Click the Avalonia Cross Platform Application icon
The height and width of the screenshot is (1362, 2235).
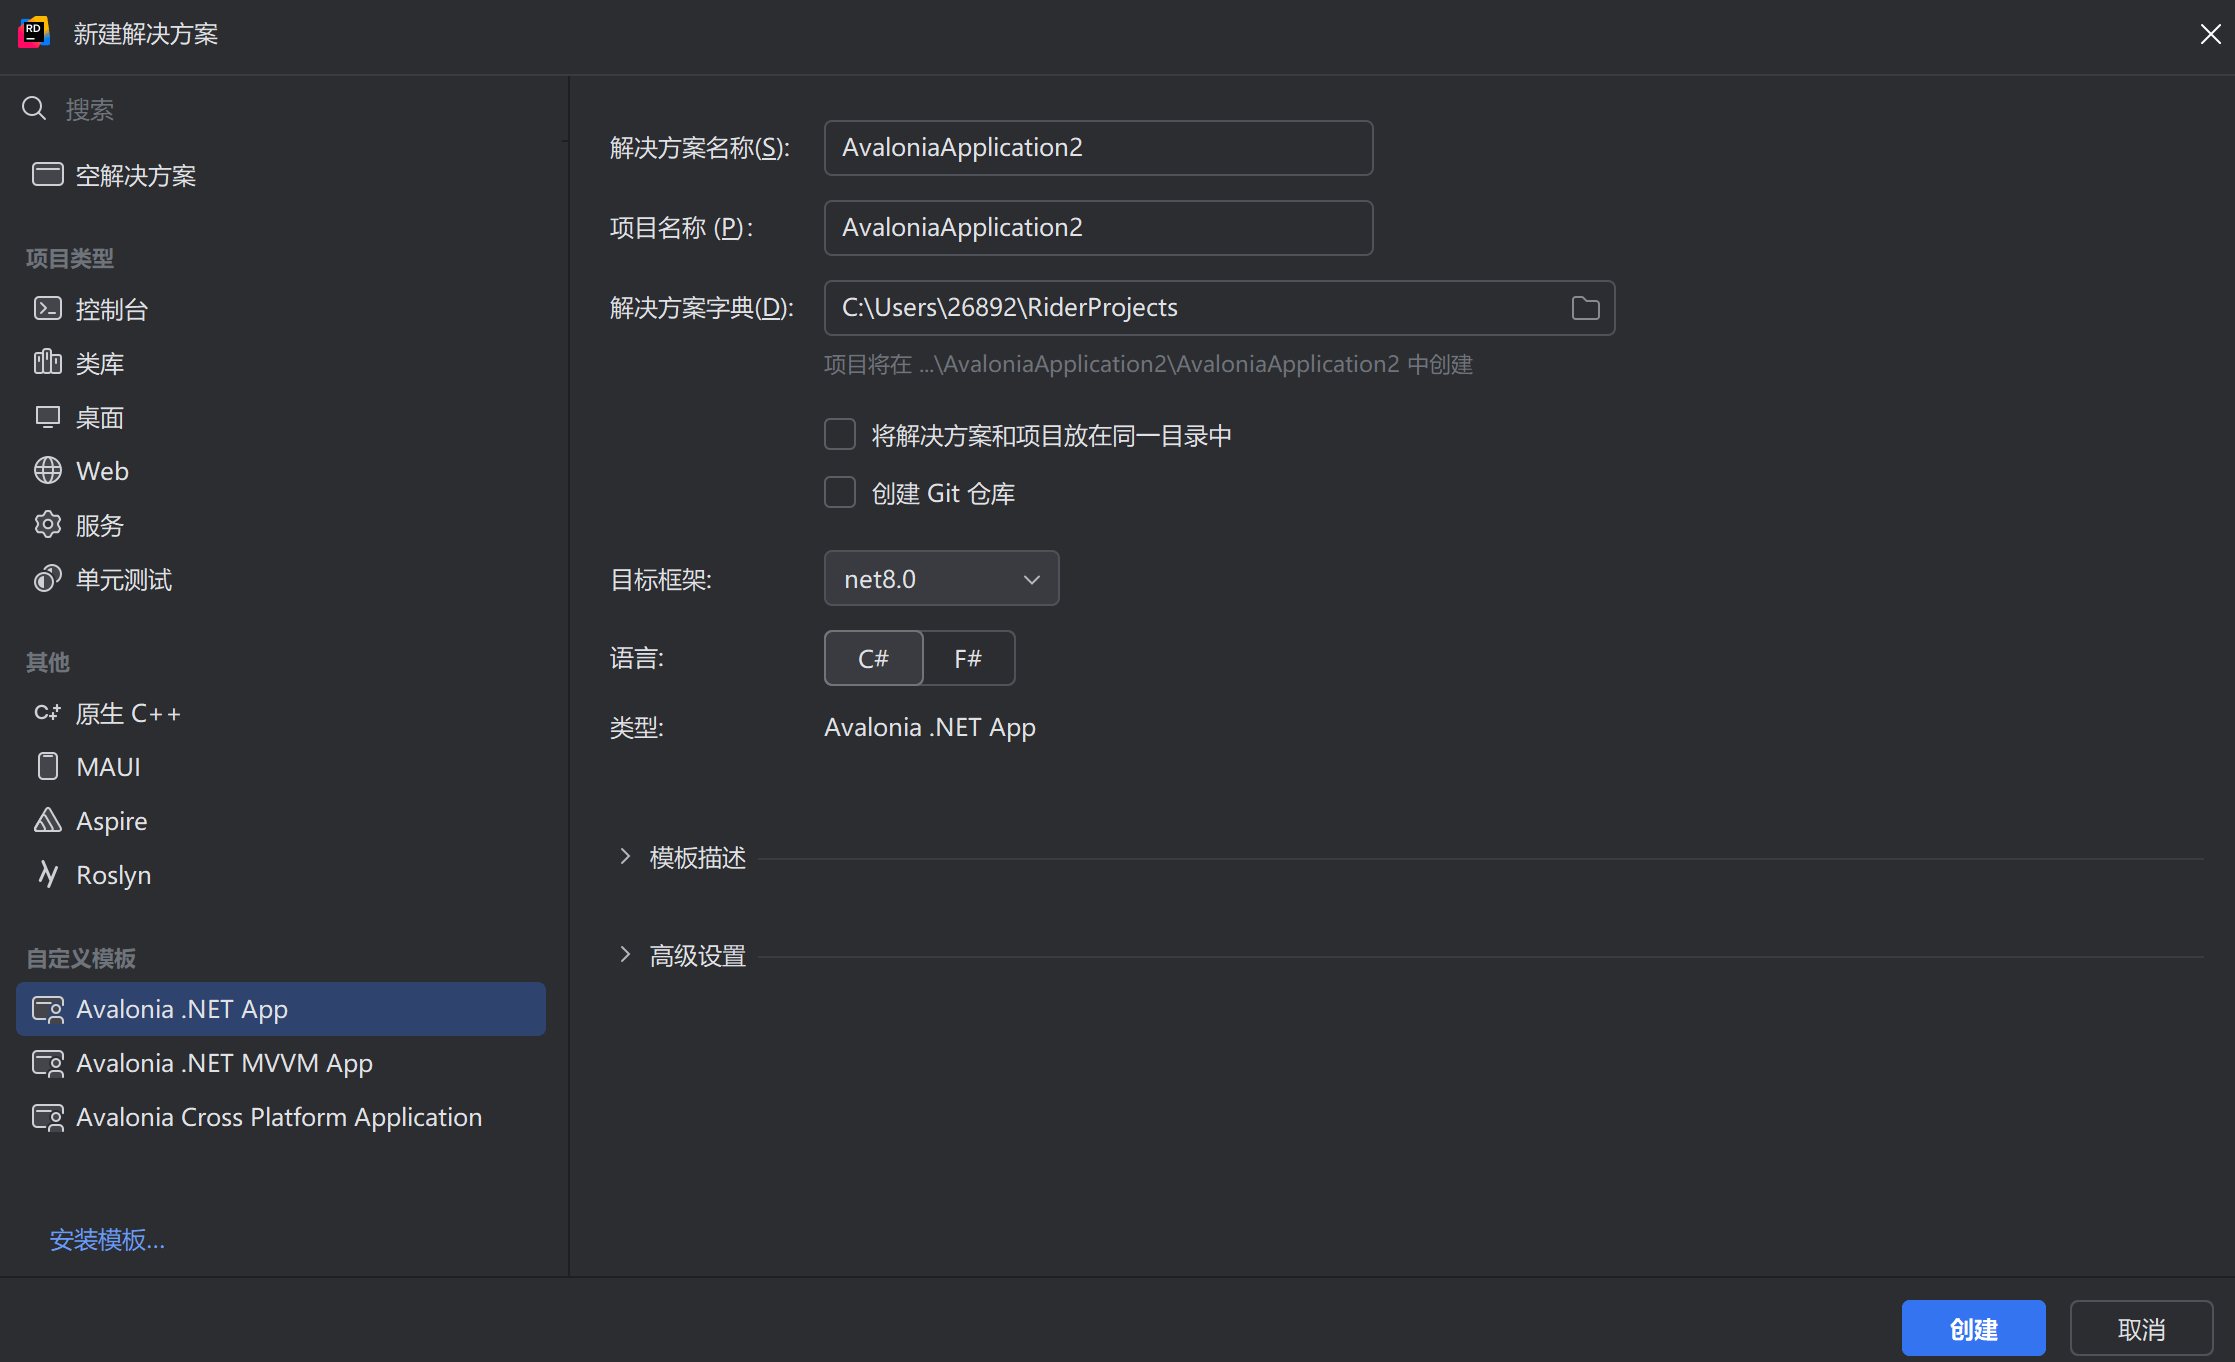pos(48,1118)
